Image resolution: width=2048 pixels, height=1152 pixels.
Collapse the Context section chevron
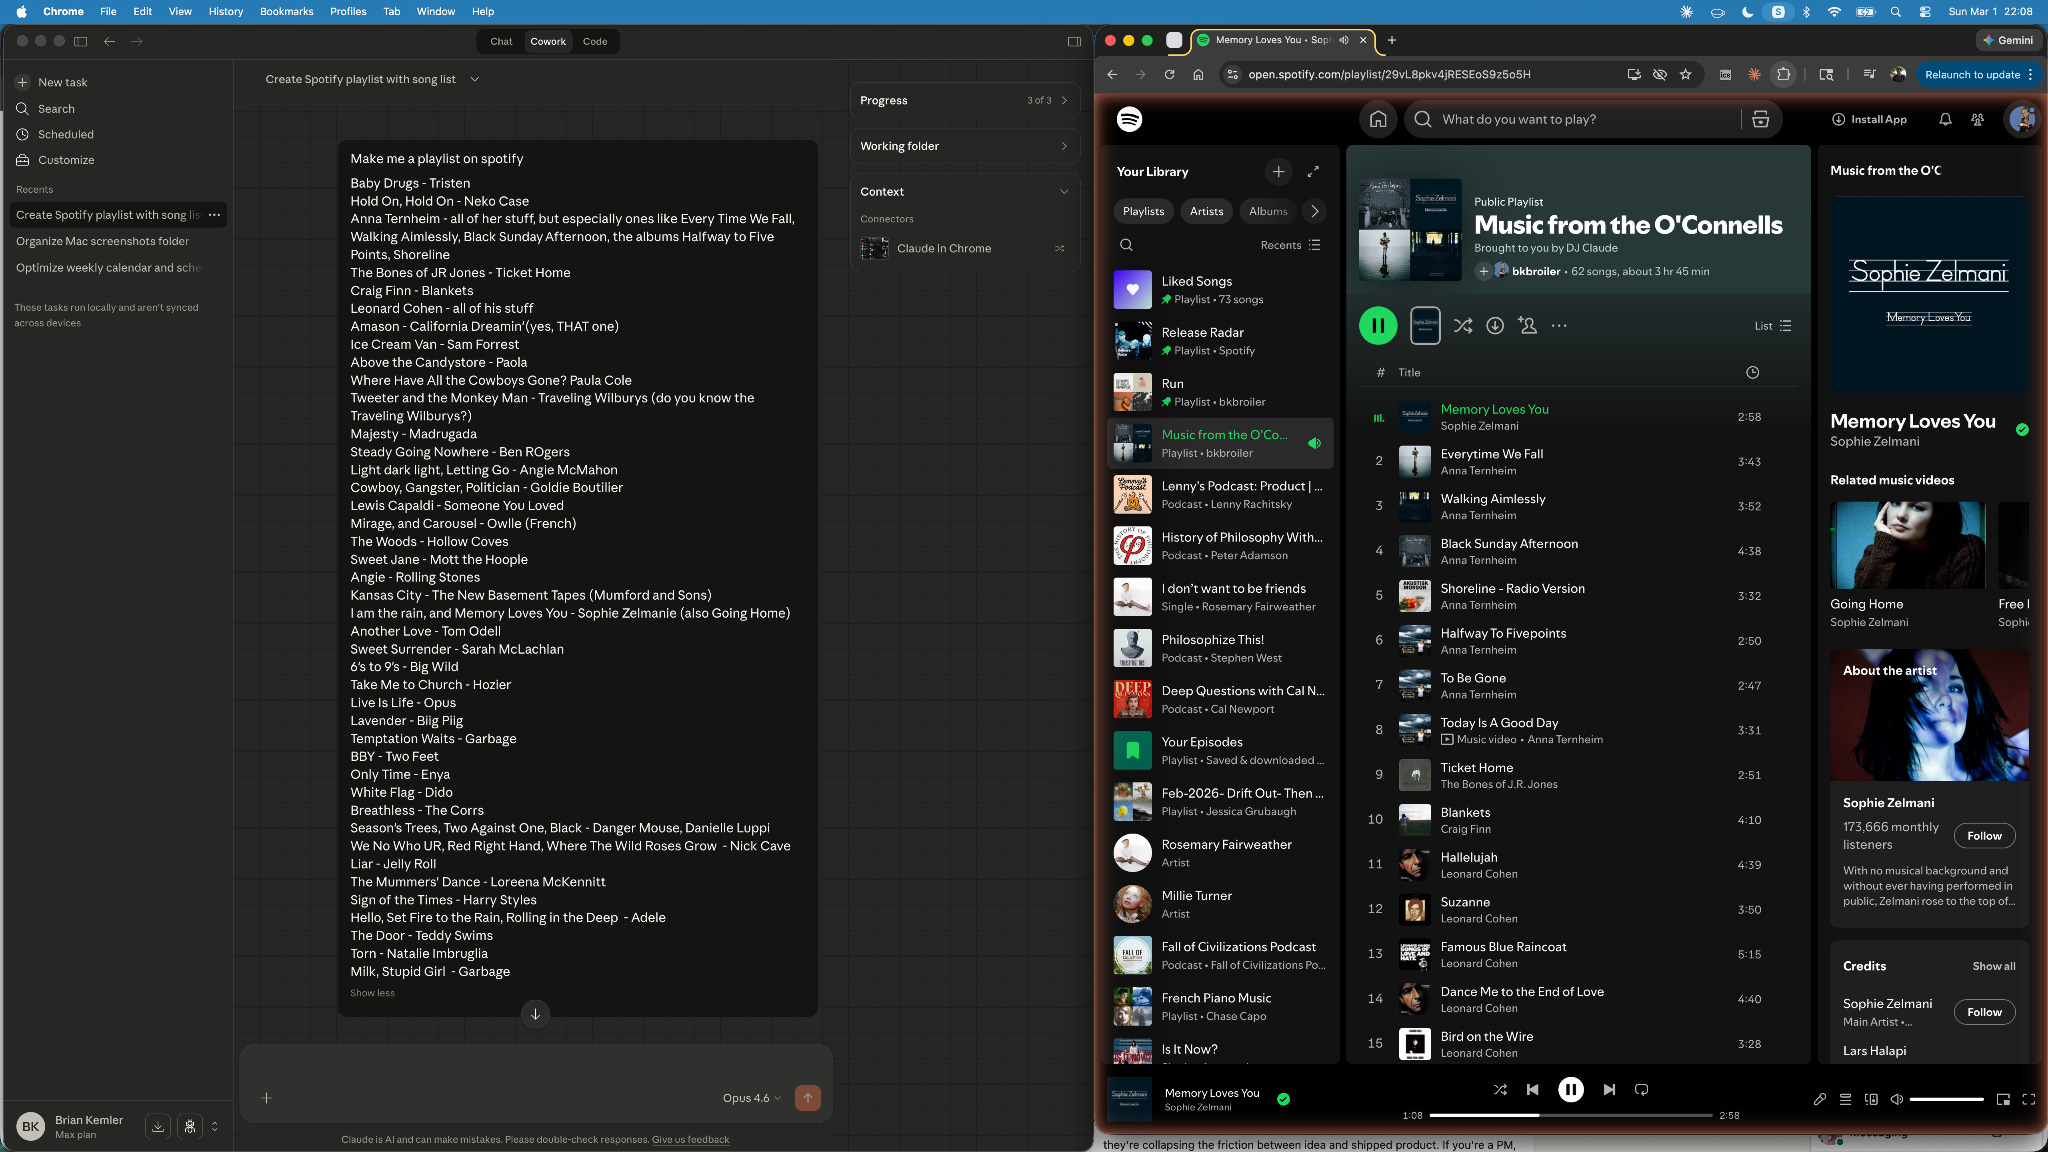(x=1064, y=192)
